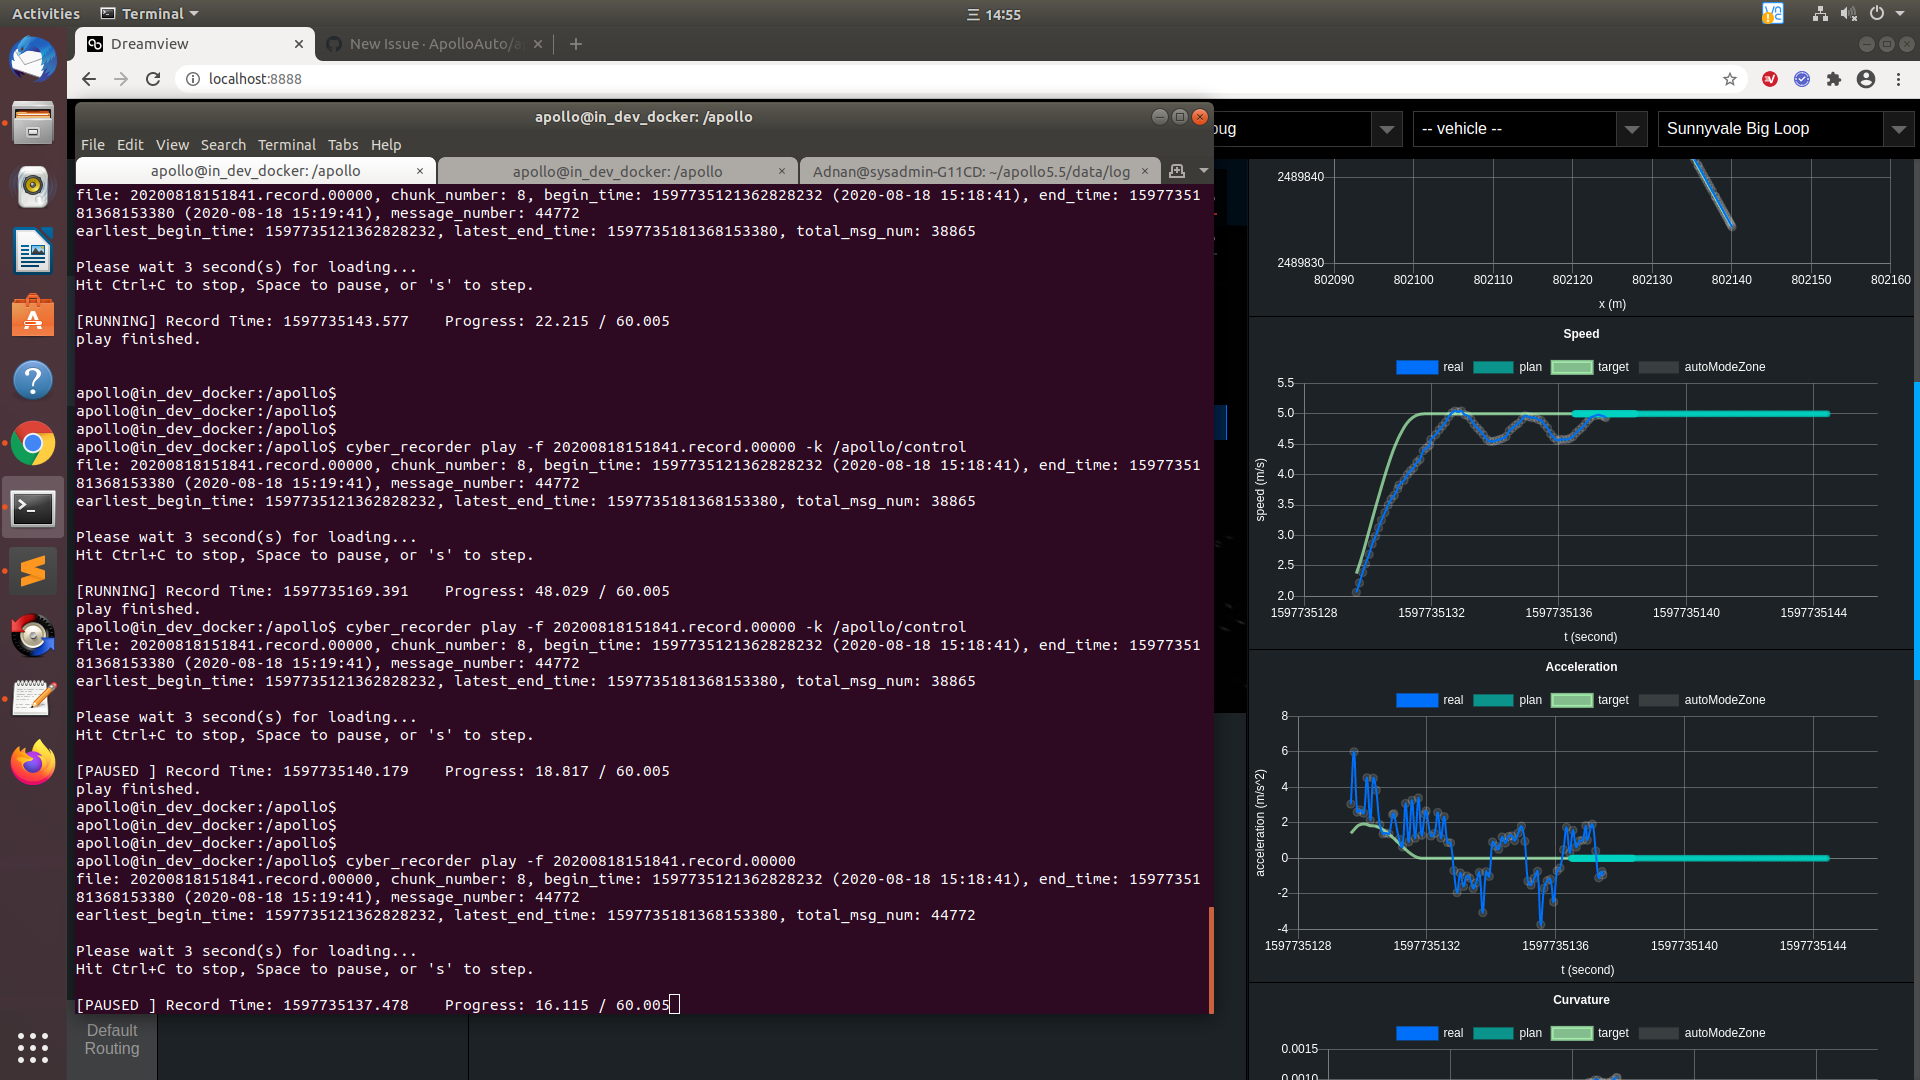Viewport: 1920px width, 1080px height.
Task: Open the Chrome profile avatar menu
Action: tap(1866, 79)
